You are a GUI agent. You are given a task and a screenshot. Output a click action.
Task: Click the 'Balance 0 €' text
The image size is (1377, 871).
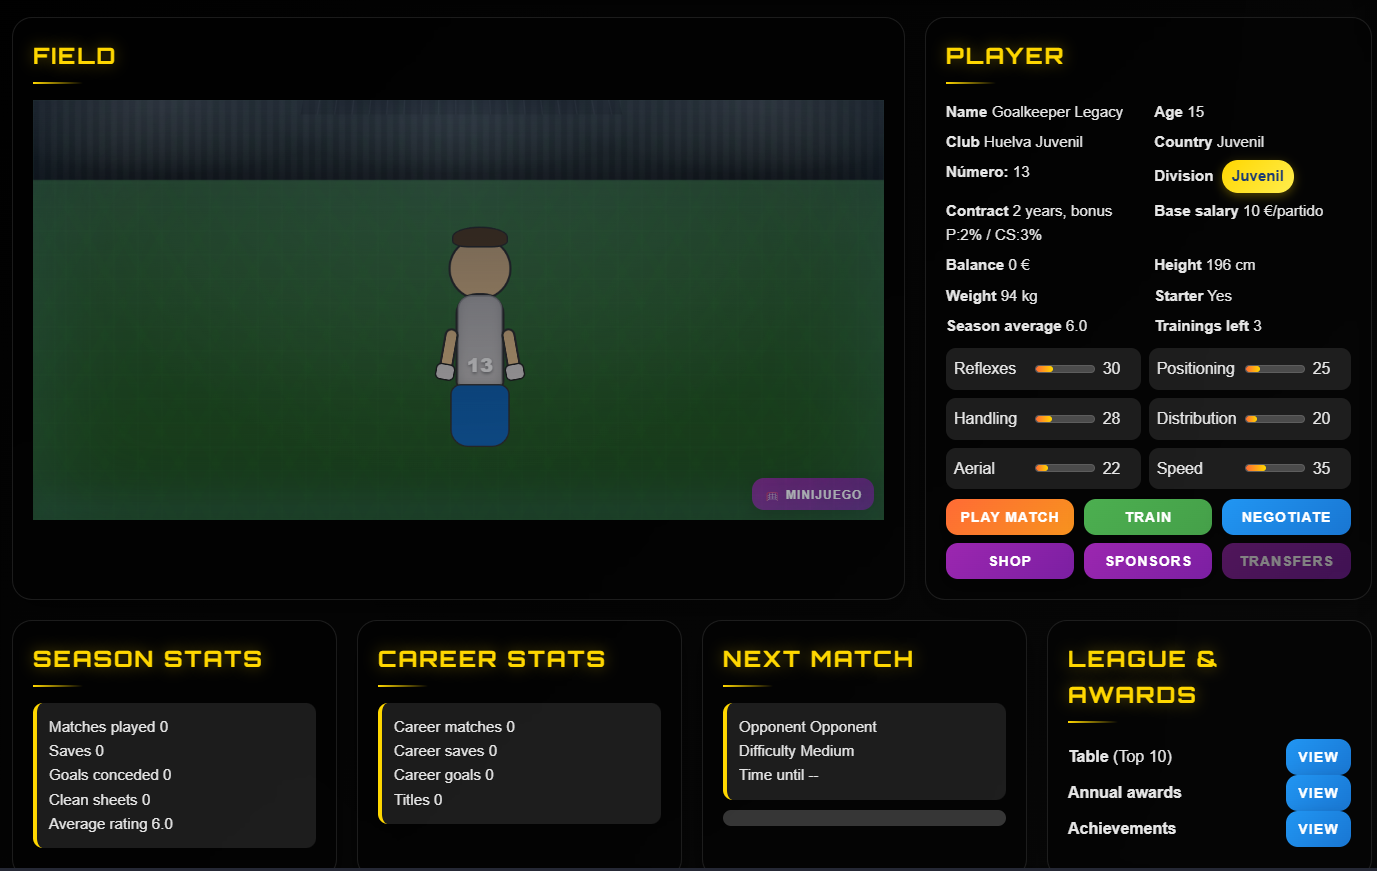(x=988, y=265)
